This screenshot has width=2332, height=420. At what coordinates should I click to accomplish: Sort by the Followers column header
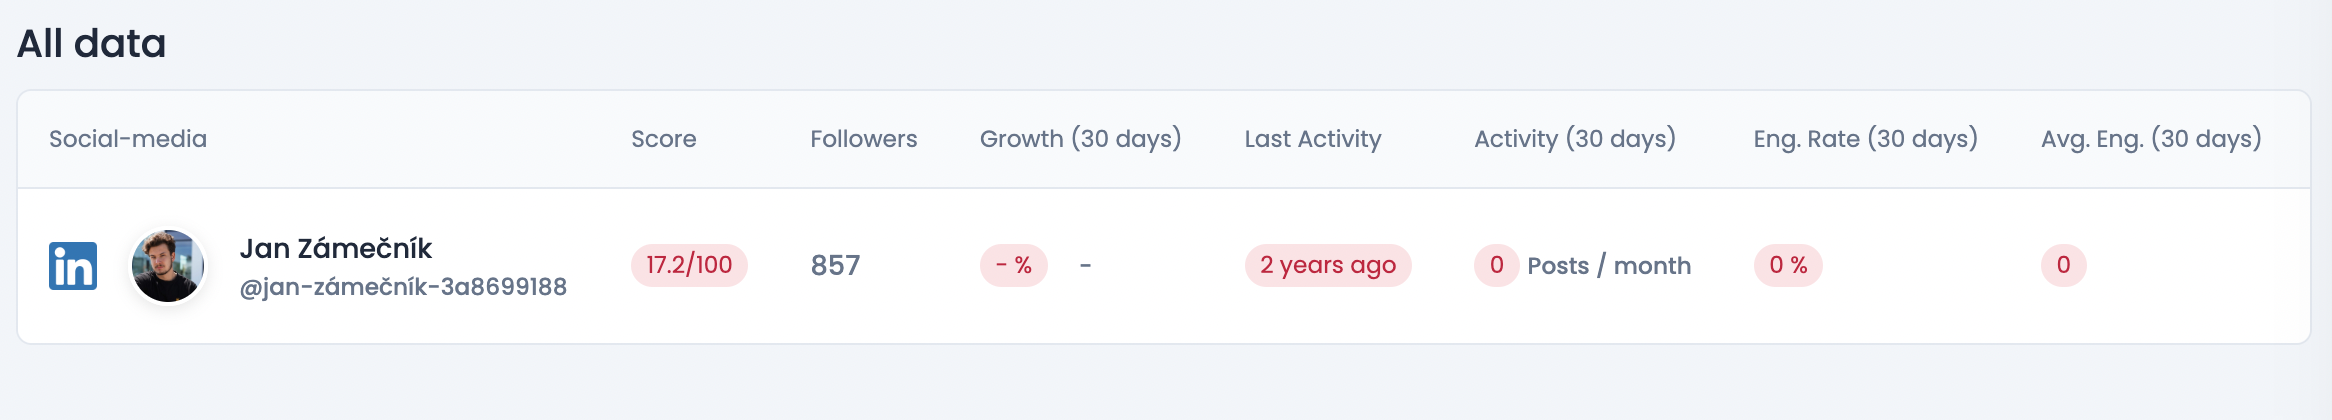(x=863, y=139)
